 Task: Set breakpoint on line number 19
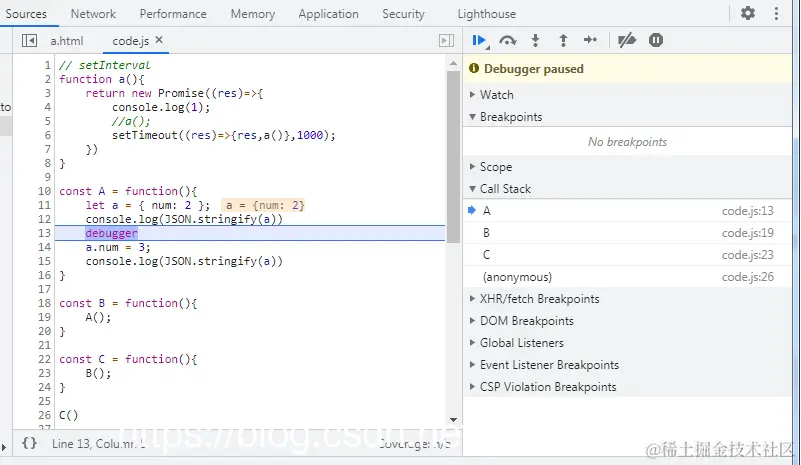[x=44, y=317]
